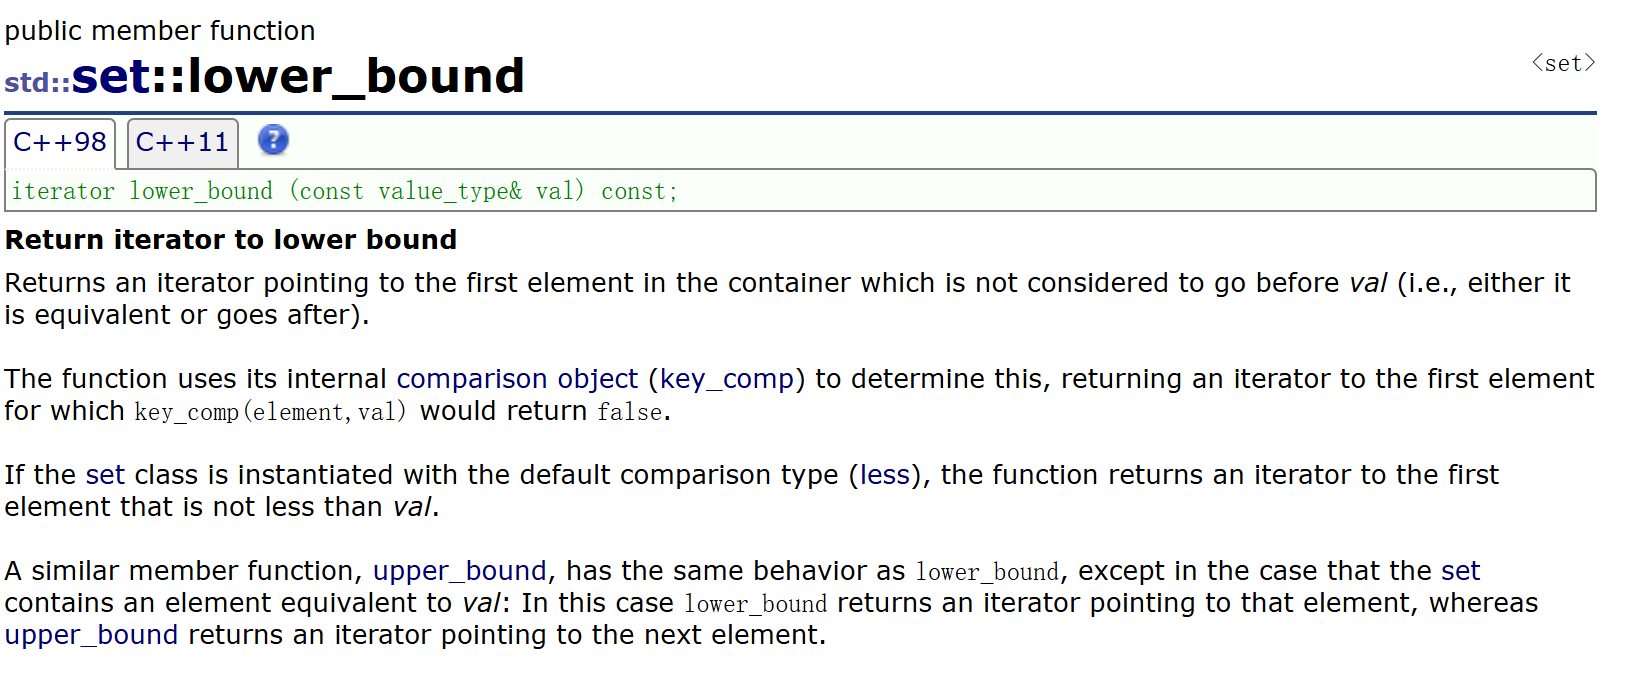Click the 'public member function' label
Image resolution: width=1634 pixels, height=684 pixels.
coord(160,31)
